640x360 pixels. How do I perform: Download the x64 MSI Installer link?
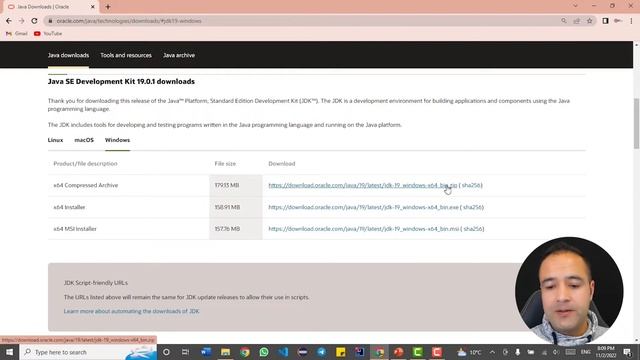pyautogui.click(x=364, y=229)
